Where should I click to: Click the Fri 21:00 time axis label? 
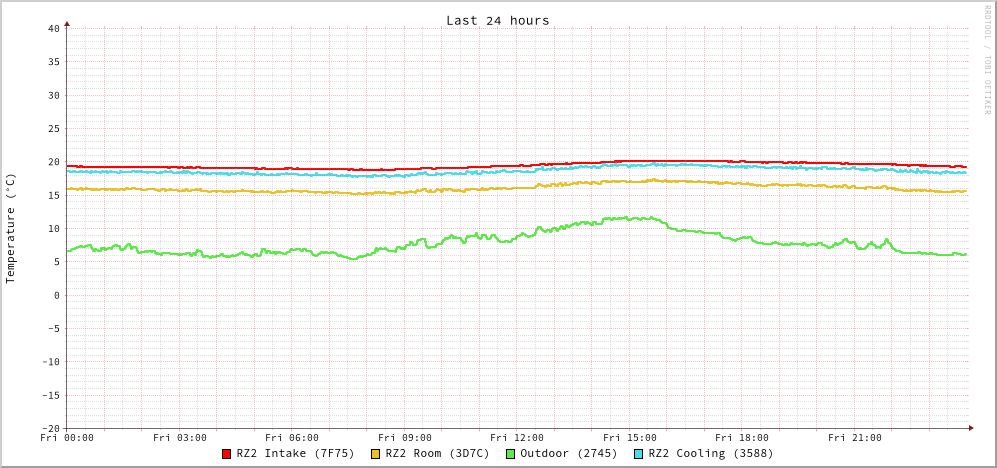(x=854, y=438)
